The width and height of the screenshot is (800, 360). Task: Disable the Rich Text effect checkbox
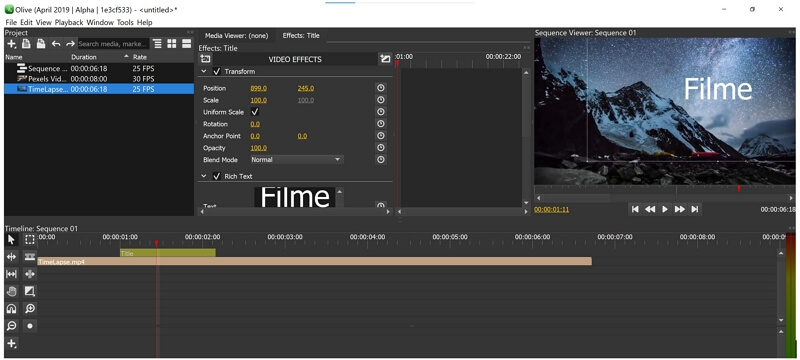(x=217, y=176)
